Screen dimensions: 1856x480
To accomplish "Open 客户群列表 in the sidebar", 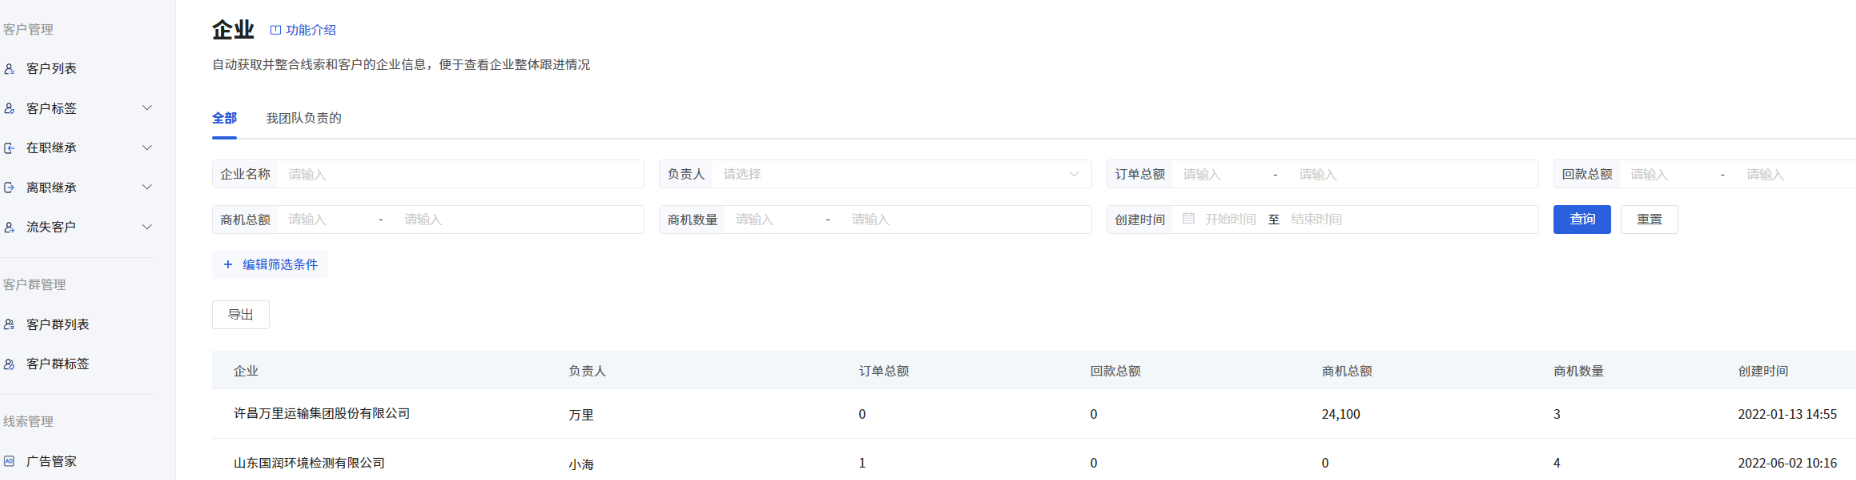I will tap(58, 325).
